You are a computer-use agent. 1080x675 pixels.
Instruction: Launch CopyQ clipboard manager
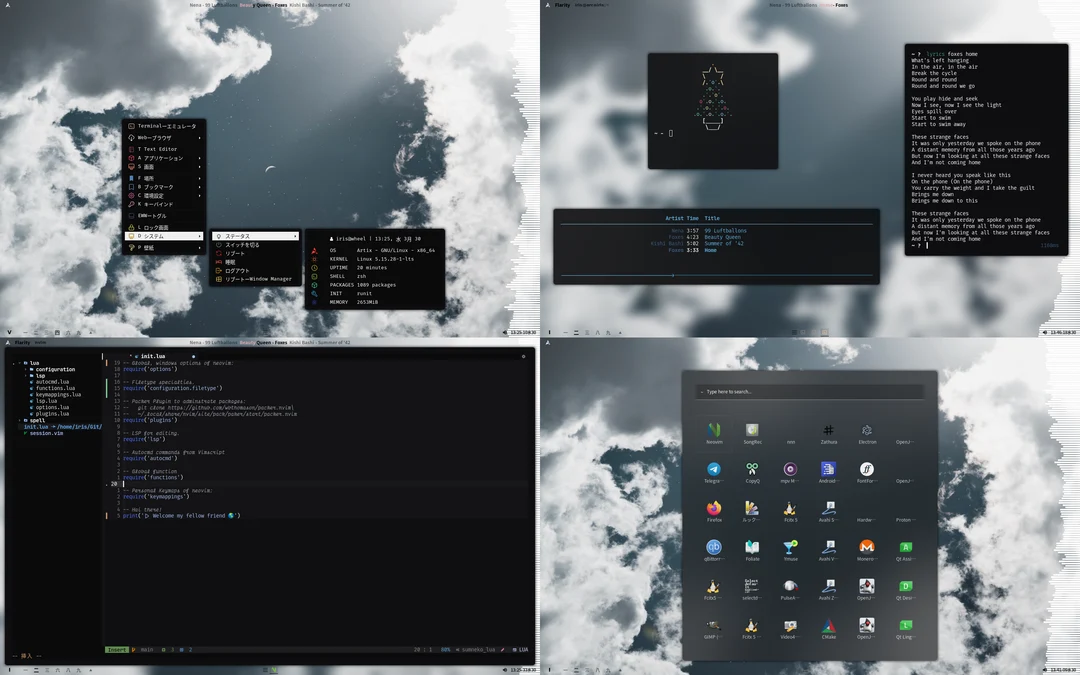coord(752,470)
